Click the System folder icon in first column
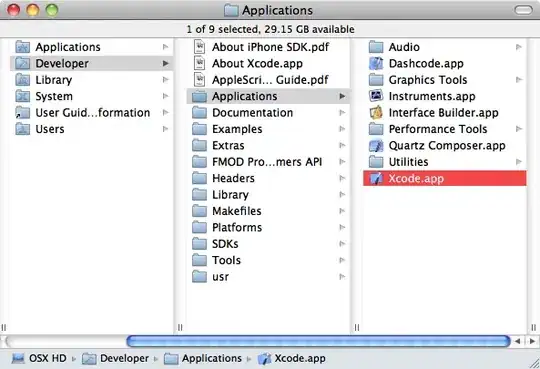This screenshot has height=369, width=540. 22,96
